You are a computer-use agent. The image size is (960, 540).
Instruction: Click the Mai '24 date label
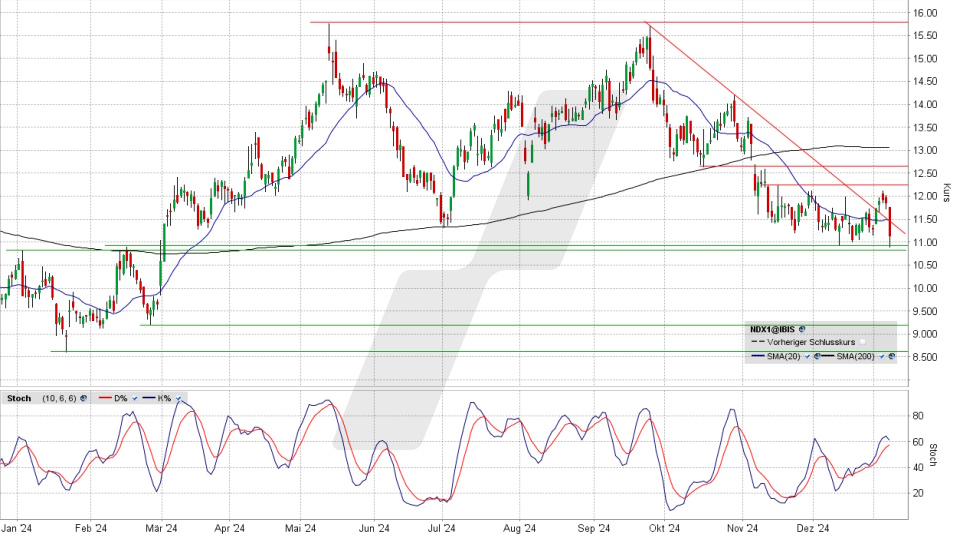tap(300, 528)
